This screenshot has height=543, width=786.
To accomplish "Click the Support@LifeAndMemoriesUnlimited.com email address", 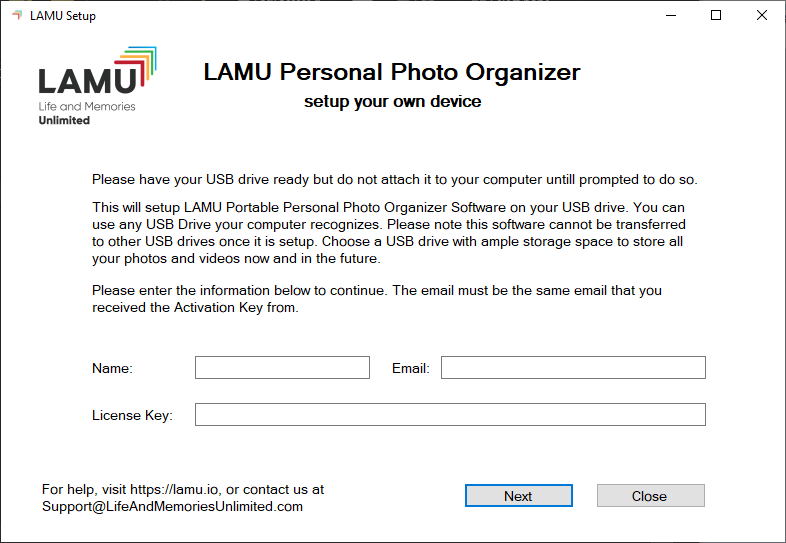I will 172,507.
